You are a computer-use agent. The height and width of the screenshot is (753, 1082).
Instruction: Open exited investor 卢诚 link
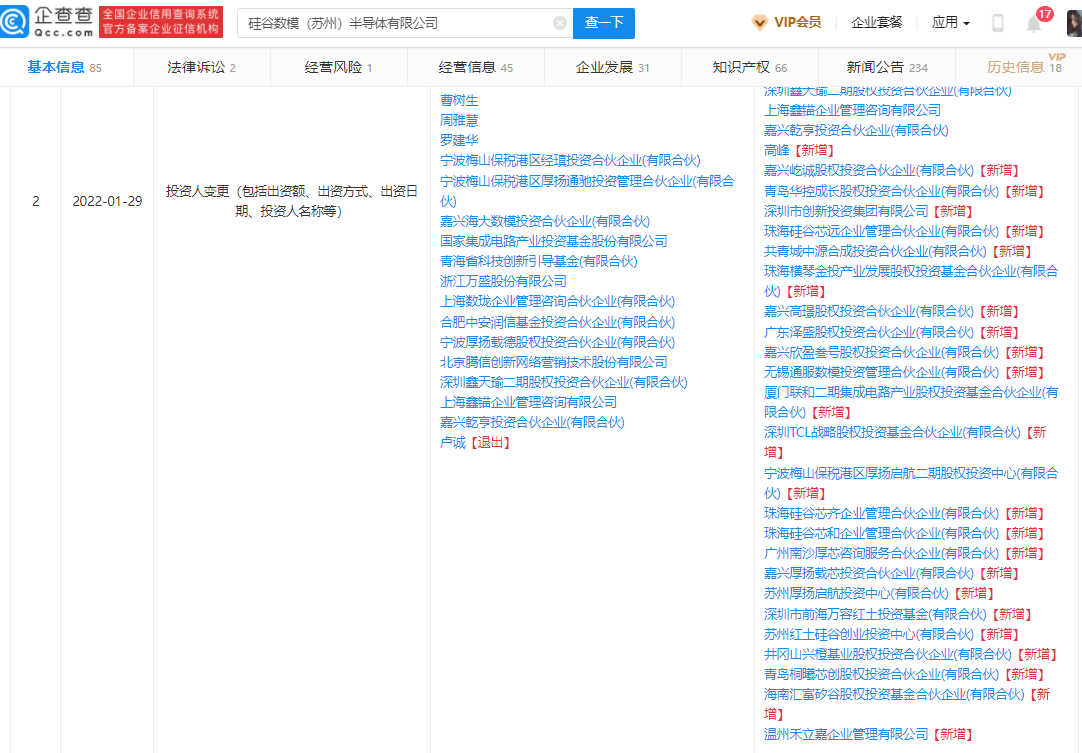453,442
